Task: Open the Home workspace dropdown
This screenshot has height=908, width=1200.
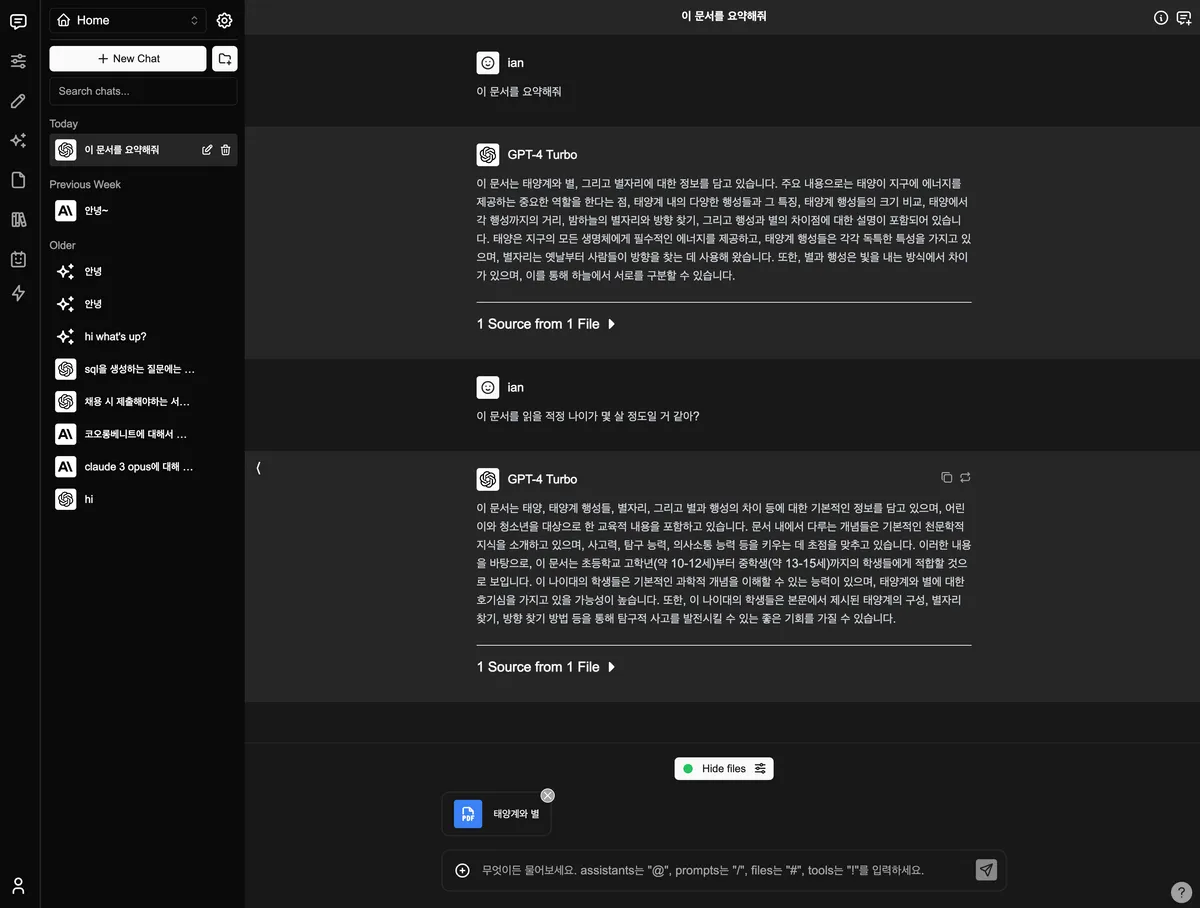Action: pyautogui.click(x=128, y=20)
